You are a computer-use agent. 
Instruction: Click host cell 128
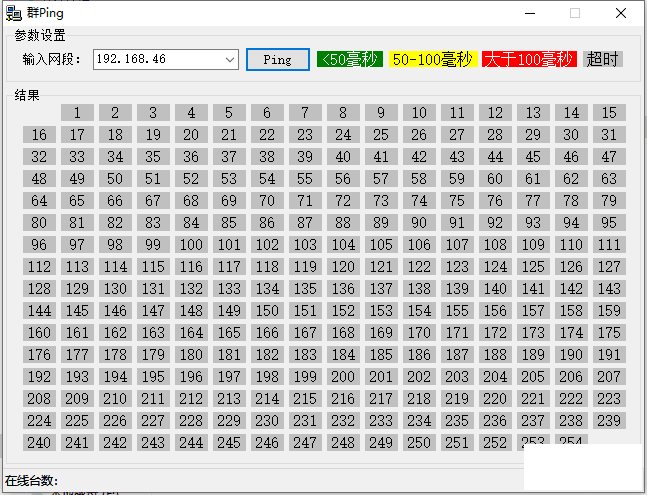39,289
